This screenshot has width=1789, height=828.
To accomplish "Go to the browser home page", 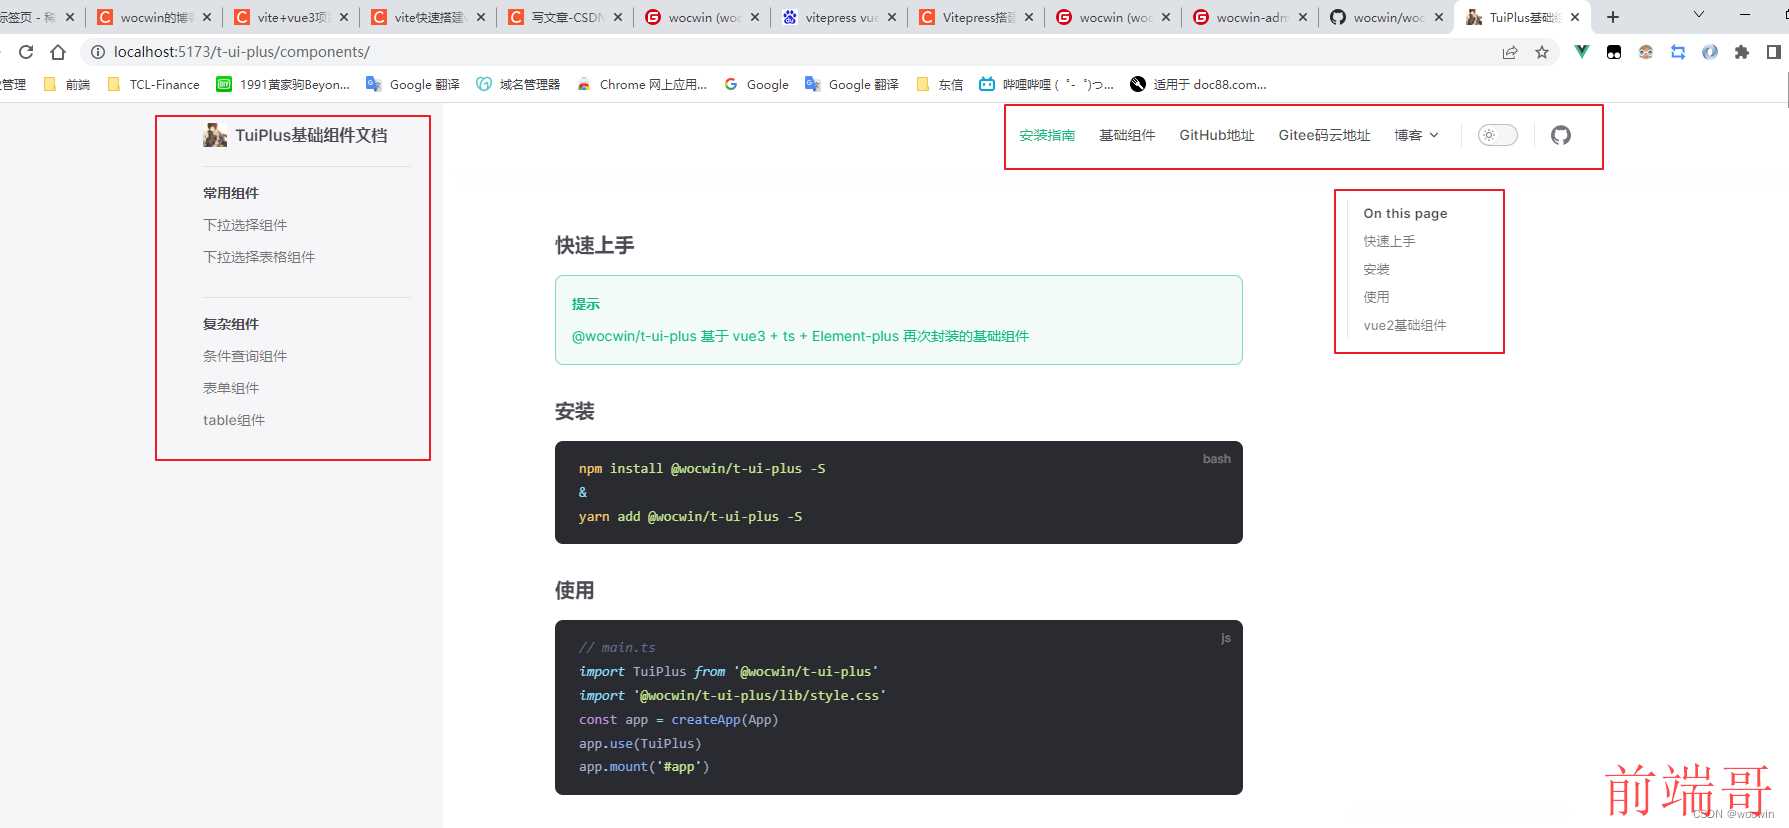I will [58, 52].
